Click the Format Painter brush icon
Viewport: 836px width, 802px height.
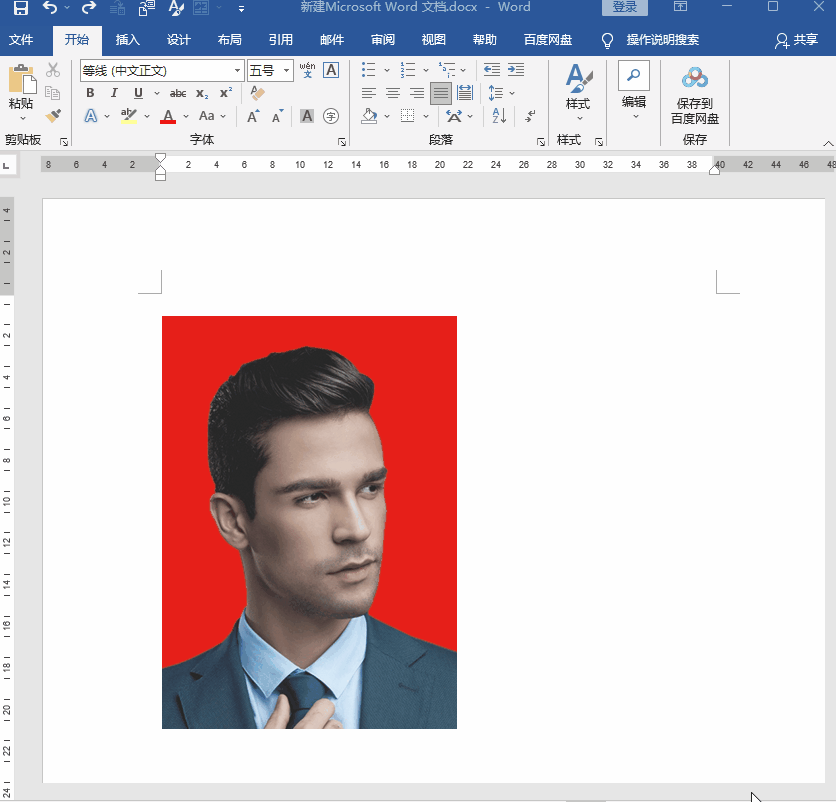tap(54, 116)
